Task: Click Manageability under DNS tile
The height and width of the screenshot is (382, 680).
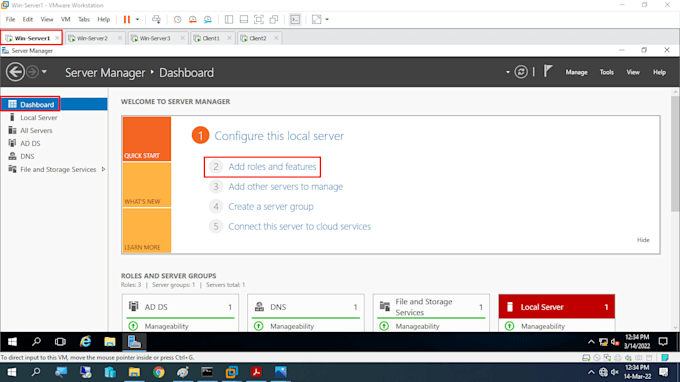Action: 292,326
